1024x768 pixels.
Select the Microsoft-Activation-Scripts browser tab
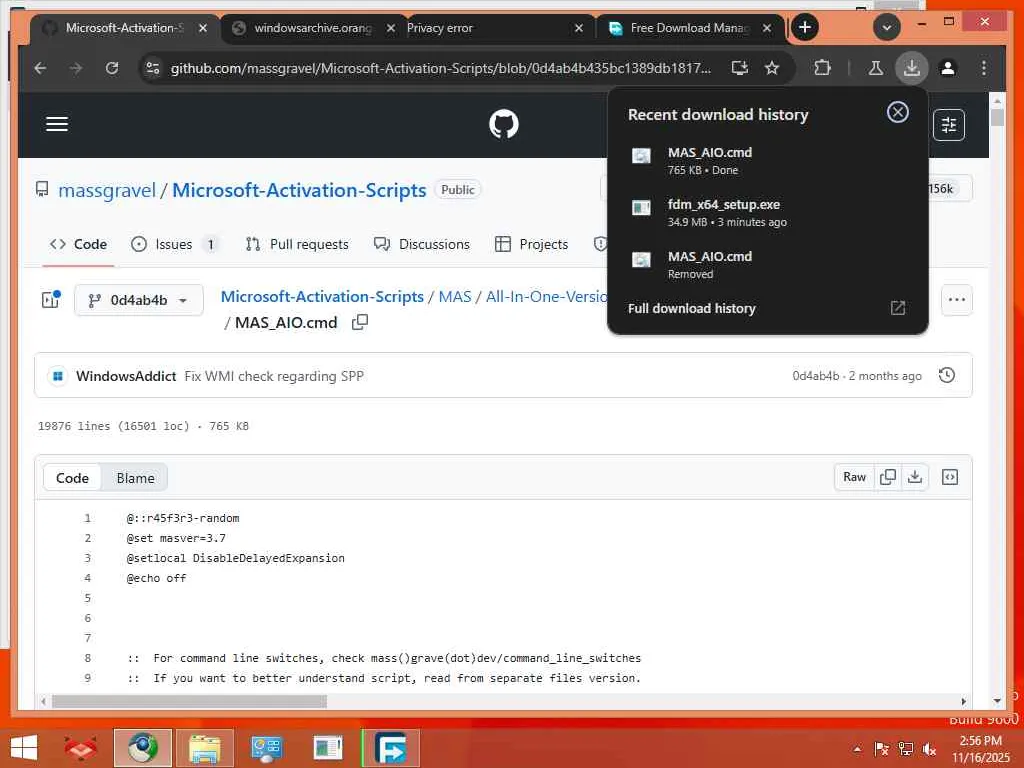coord(124,28)
